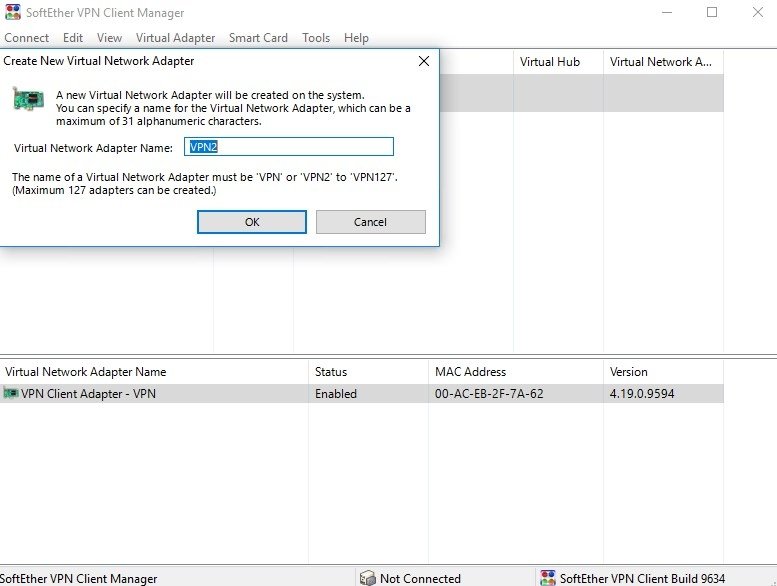The height and width of the screenshot is (586, 777).
Task: Minimize the SoftEther VPN Client Manager window
Action: [667, 12]
